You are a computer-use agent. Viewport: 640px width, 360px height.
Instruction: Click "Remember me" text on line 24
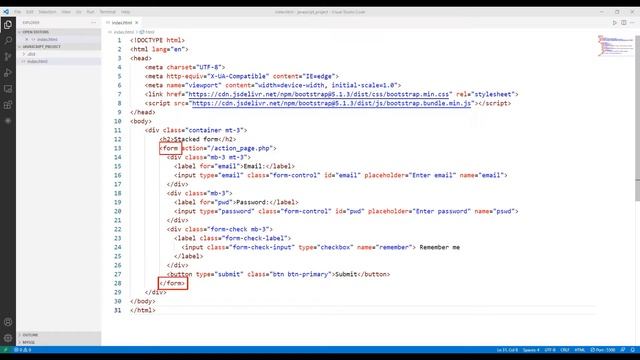pos(440,247)
